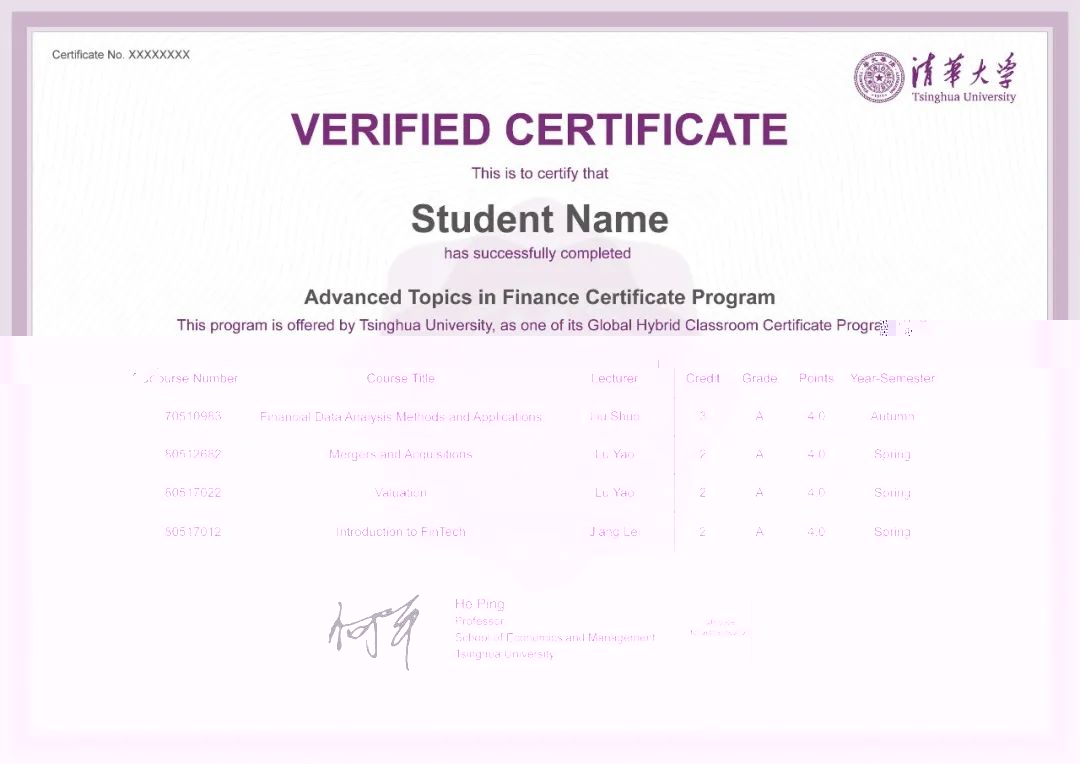This screenshot has height=764, width=1080.
Task: Click lecturer "Lu Yao" in the Valuation row
Action: (614, 493)
